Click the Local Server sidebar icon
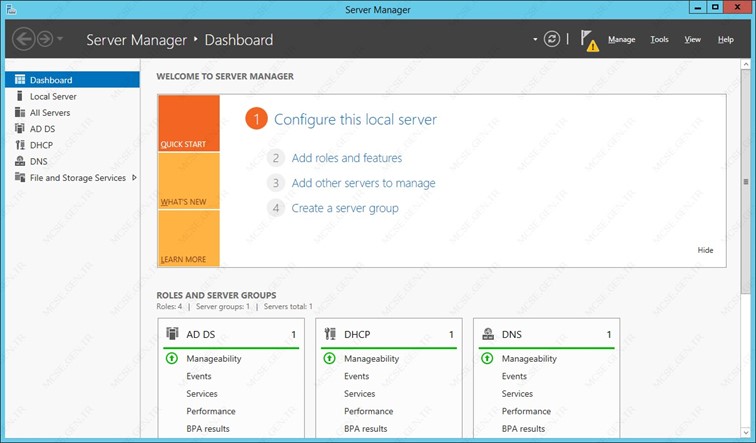 [x=20, y=96]
